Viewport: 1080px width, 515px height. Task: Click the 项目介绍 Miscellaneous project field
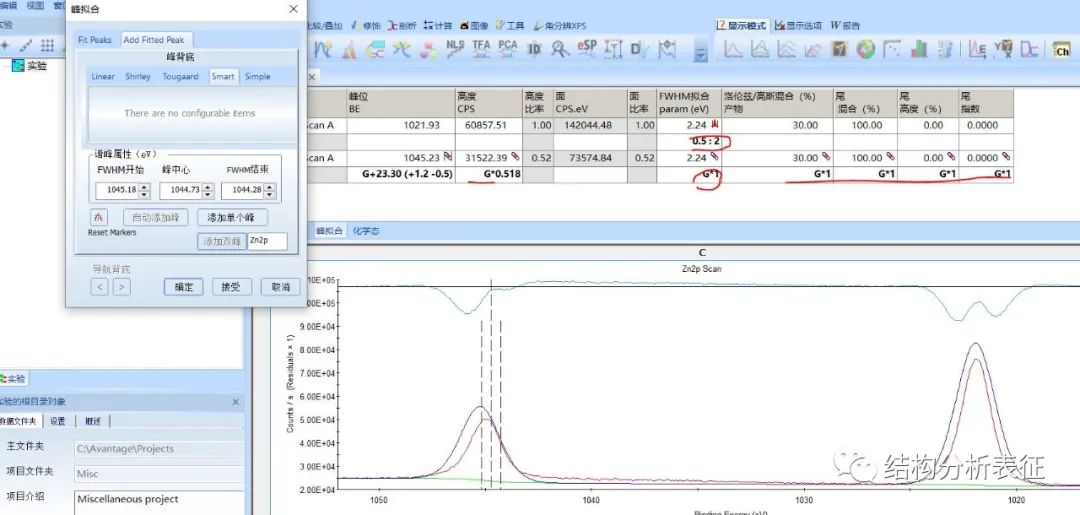click(x=159, y=502)
